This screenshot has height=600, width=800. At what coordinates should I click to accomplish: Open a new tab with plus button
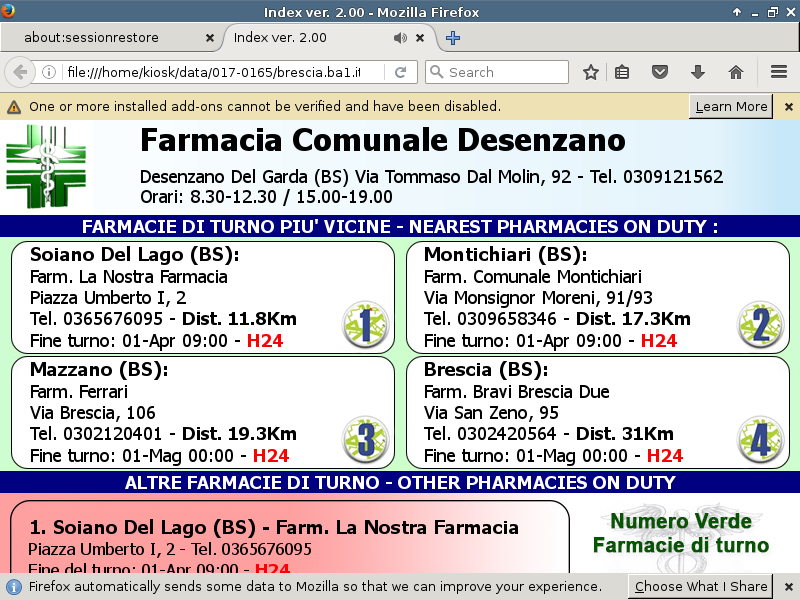pyautogui.click(x=452, y=38)
